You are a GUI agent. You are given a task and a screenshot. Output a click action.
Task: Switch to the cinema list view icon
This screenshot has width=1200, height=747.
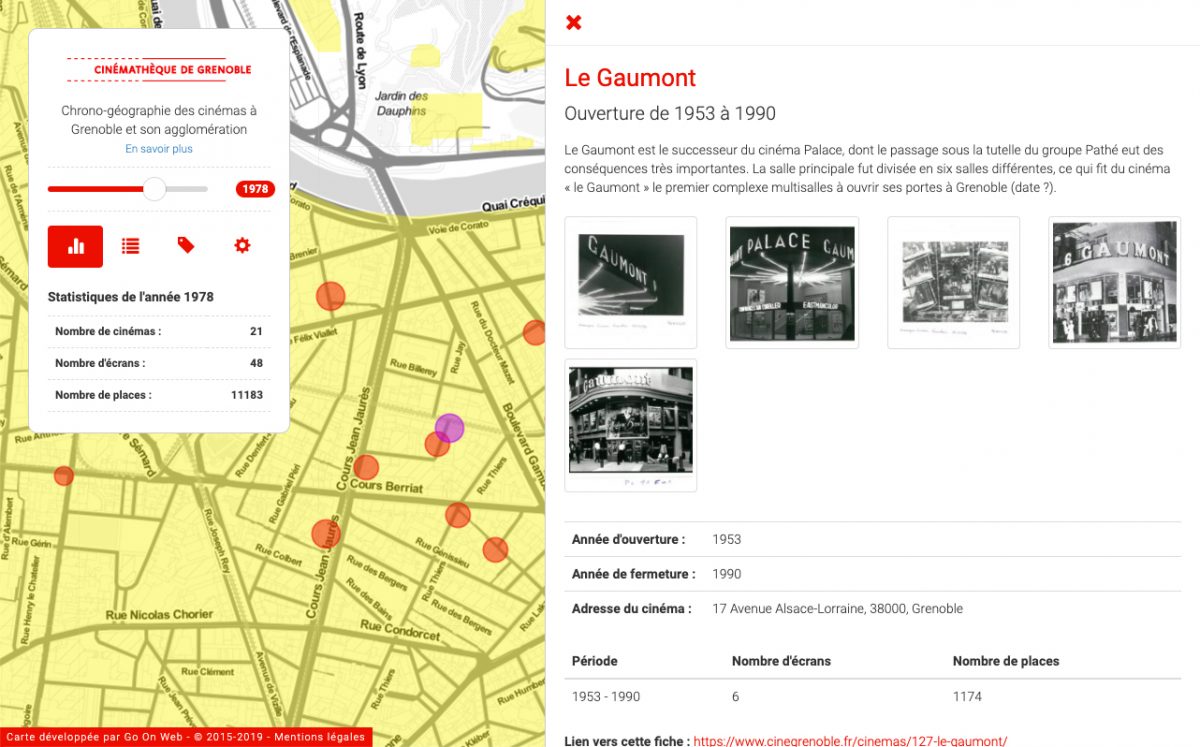130,246
